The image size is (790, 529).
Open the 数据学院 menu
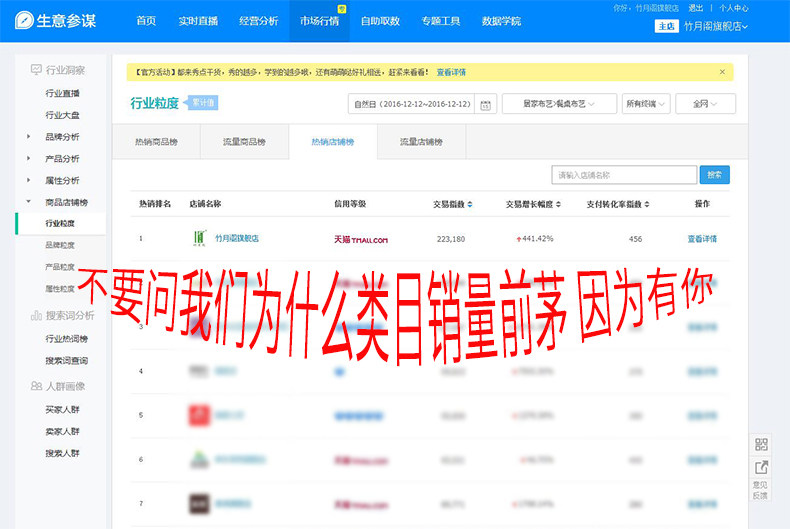pyautogui.click(x=501, y=21)
